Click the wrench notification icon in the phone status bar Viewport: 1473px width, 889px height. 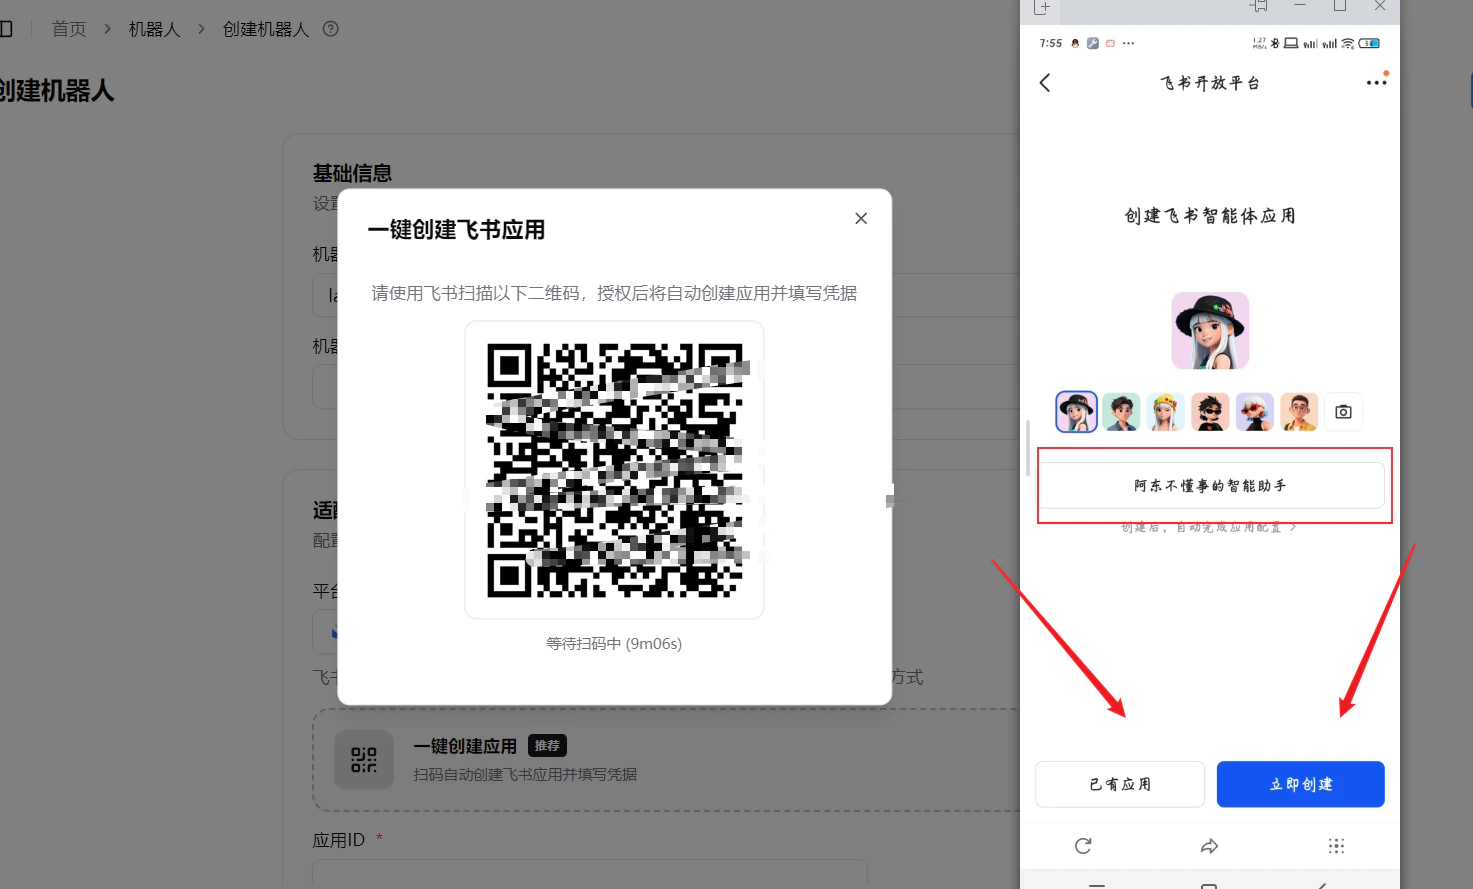1093,43
